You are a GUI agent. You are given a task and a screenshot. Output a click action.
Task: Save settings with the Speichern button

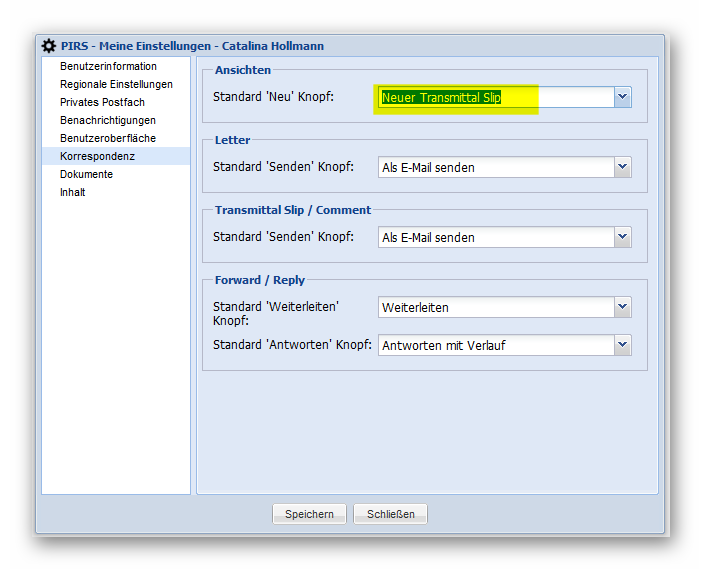[309, 514]
